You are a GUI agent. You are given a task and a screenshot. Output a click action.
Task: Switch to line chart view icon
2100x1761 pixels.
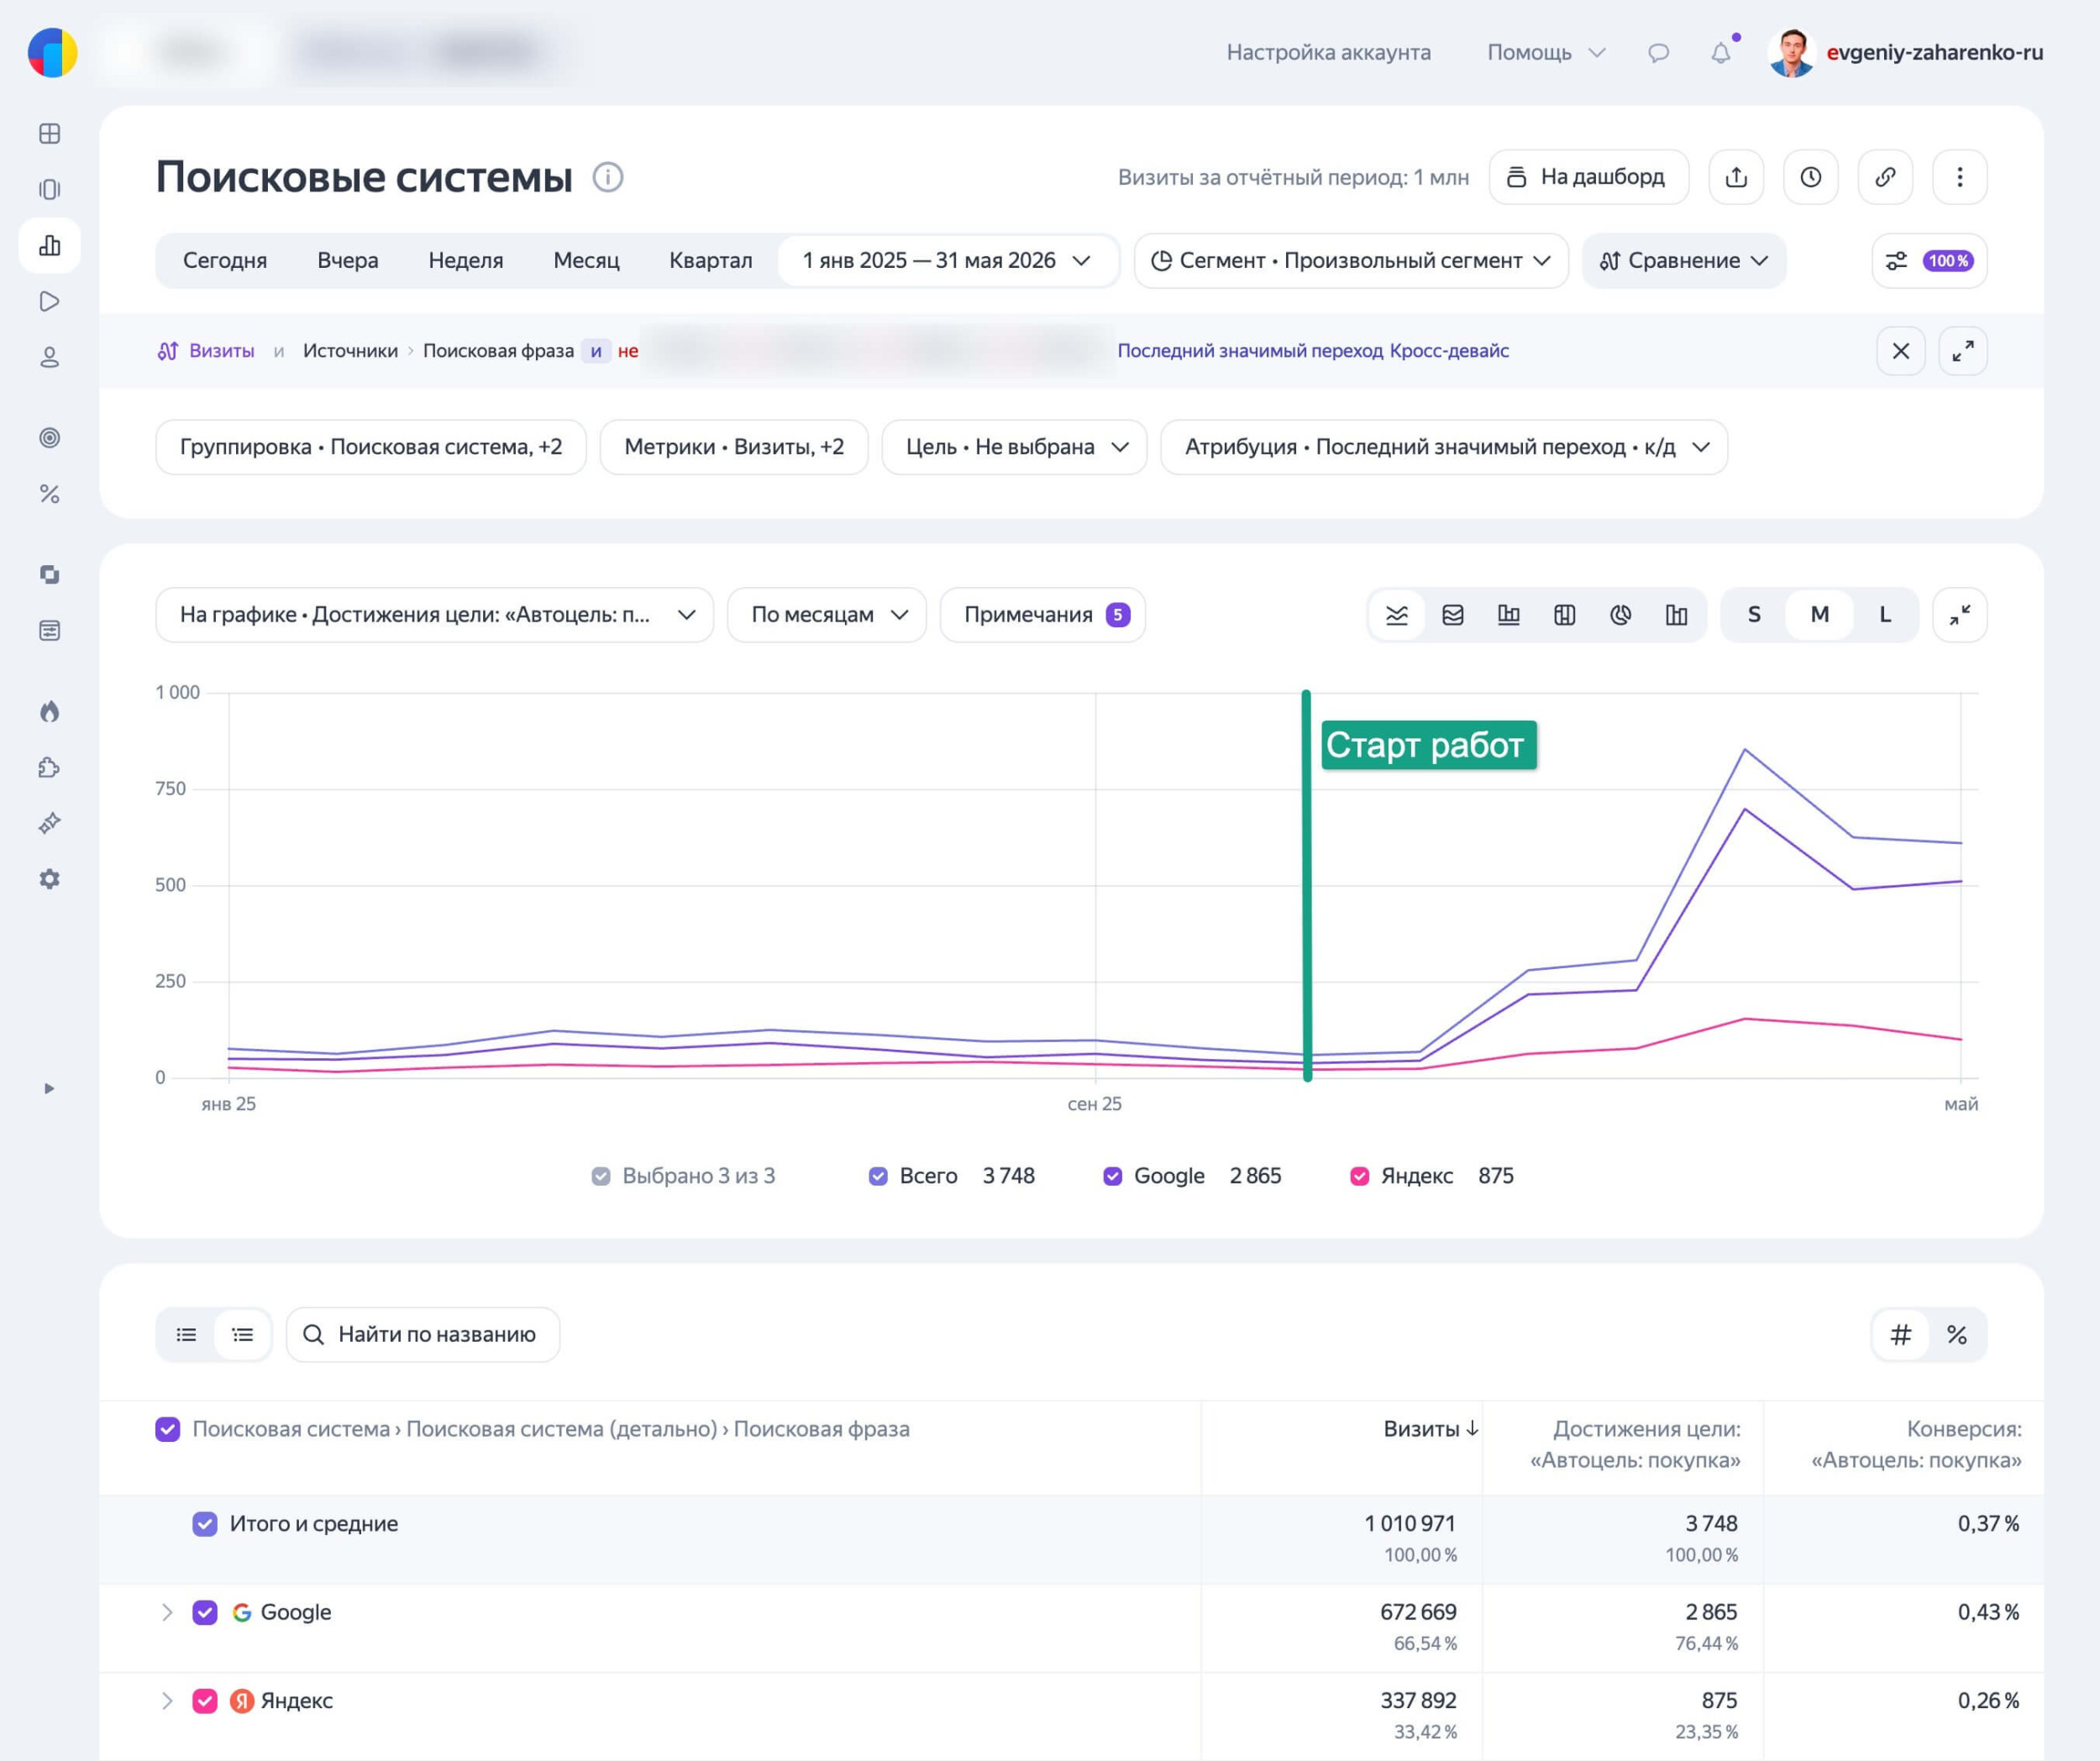pyautogui.click(x=1397, y=615)
